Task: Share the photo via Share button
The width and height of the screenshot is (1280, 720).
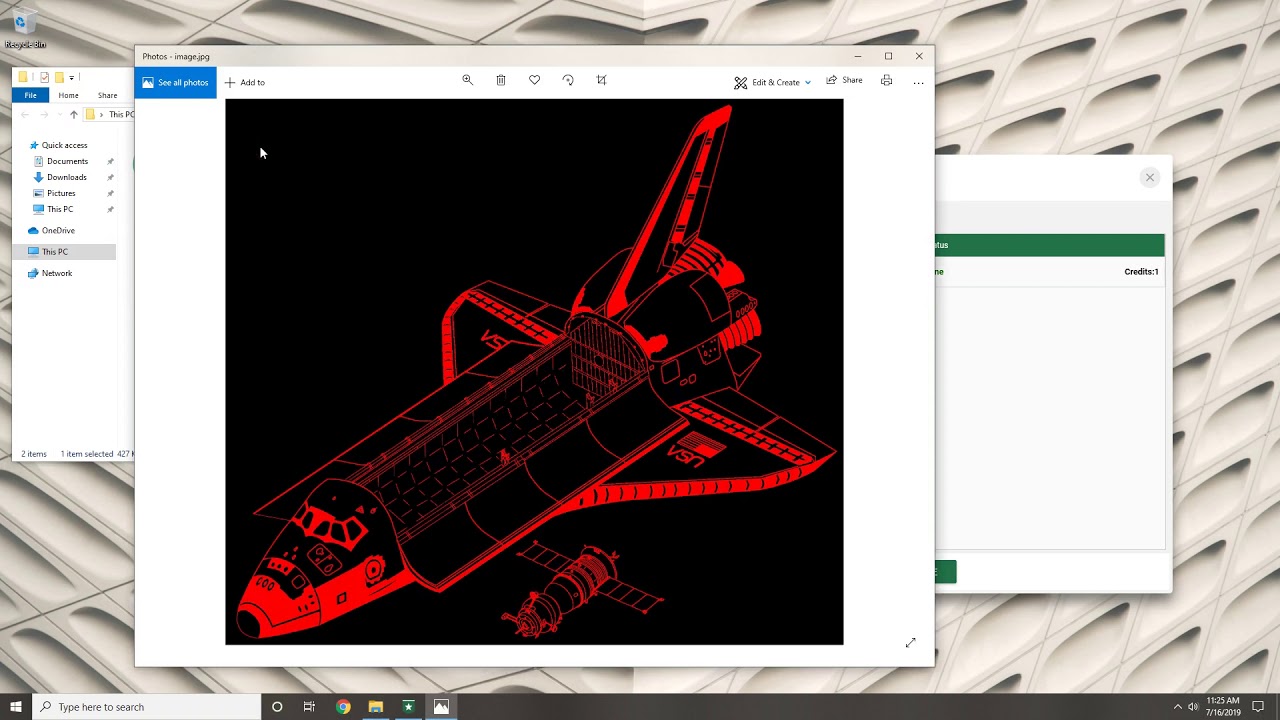Action: 844,80
